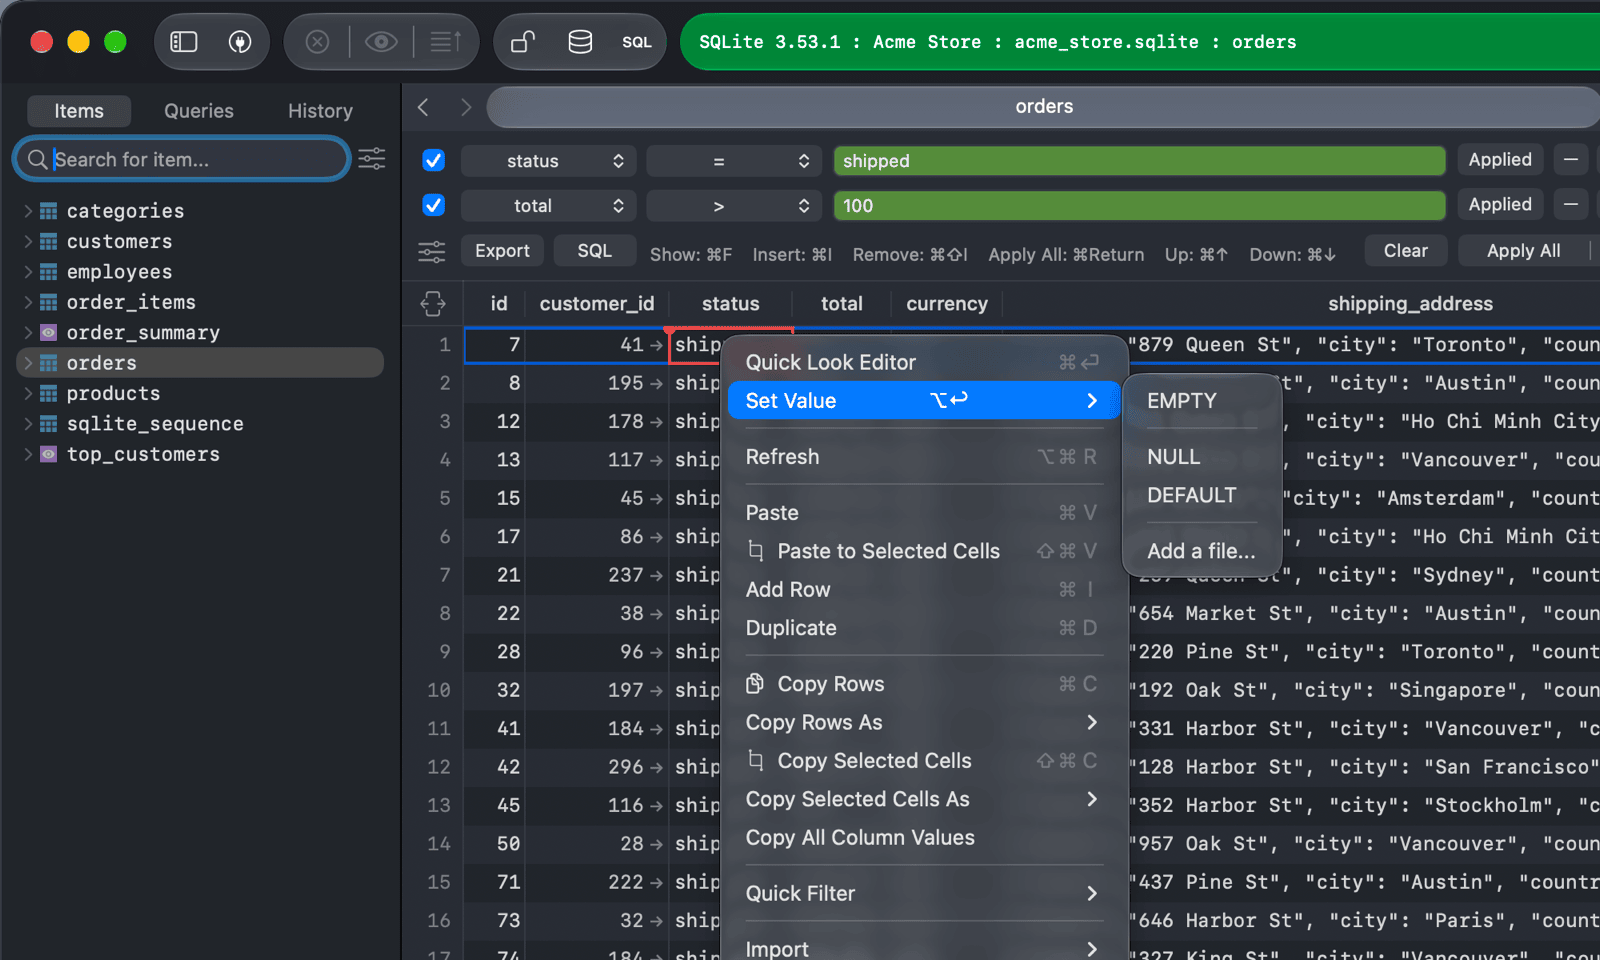Switch to the History tab

point(320,111)
